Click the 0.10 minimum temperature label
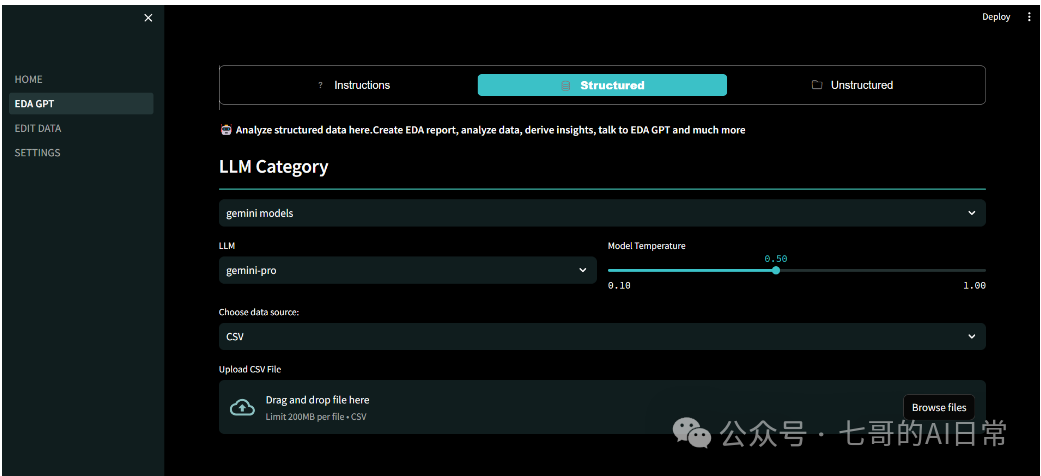This screenshot has width=1041, height=476. (x=619, y=285)
